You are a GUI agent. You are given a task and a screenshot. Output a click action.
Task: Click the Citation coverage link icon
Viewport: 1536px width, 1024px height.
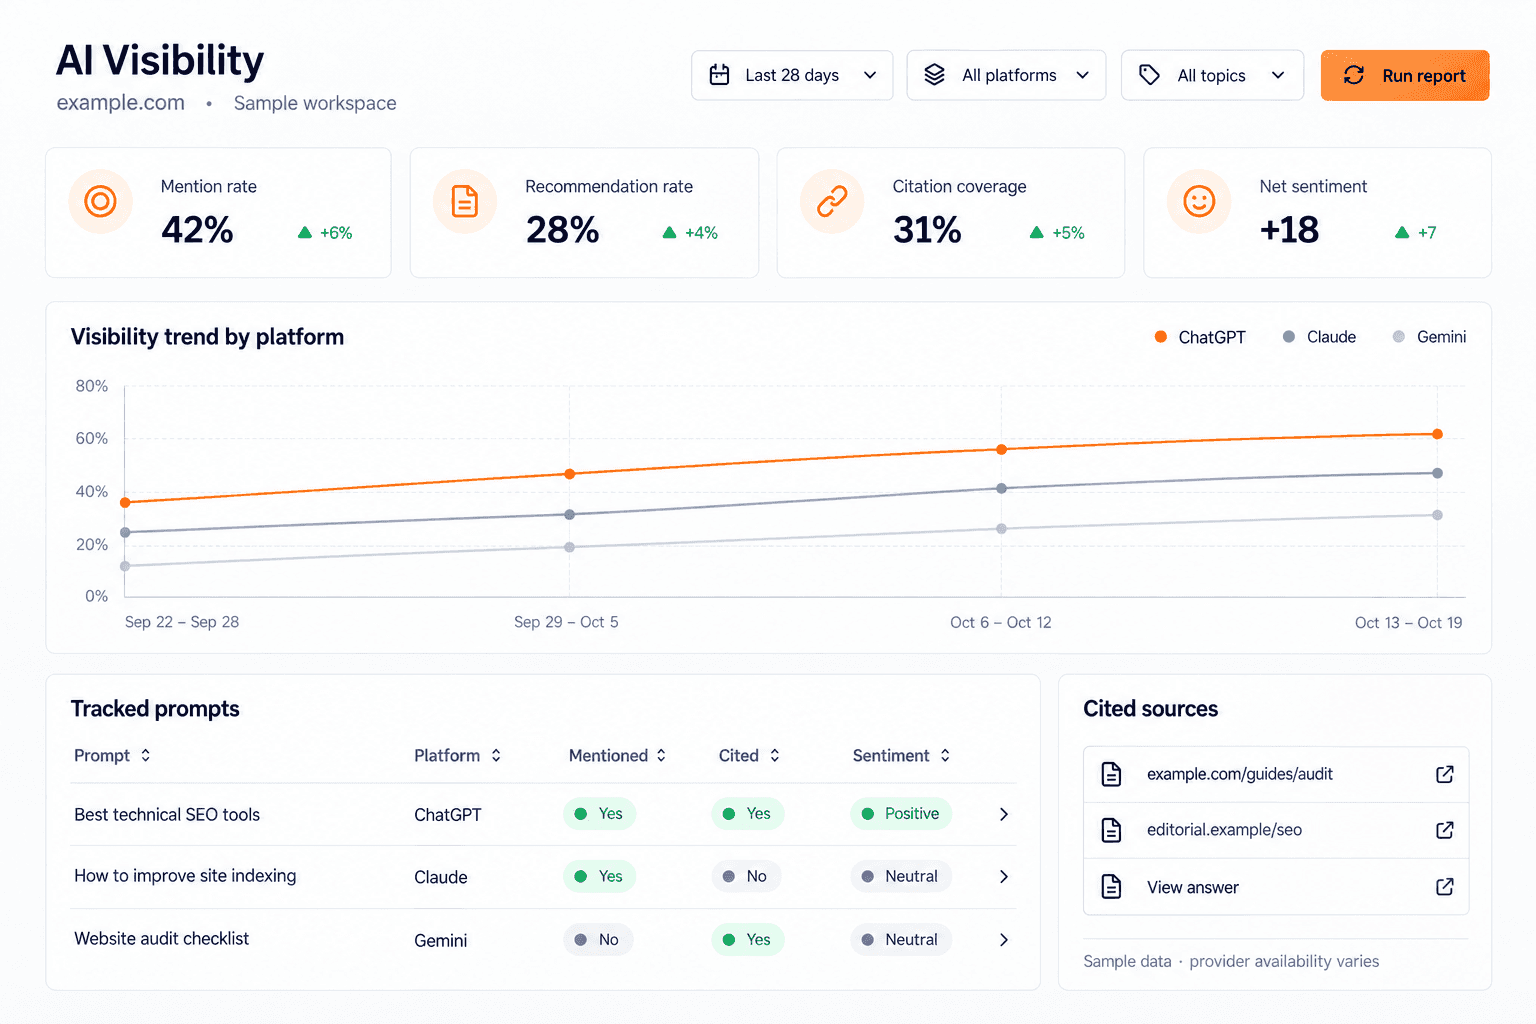[832, 202]
